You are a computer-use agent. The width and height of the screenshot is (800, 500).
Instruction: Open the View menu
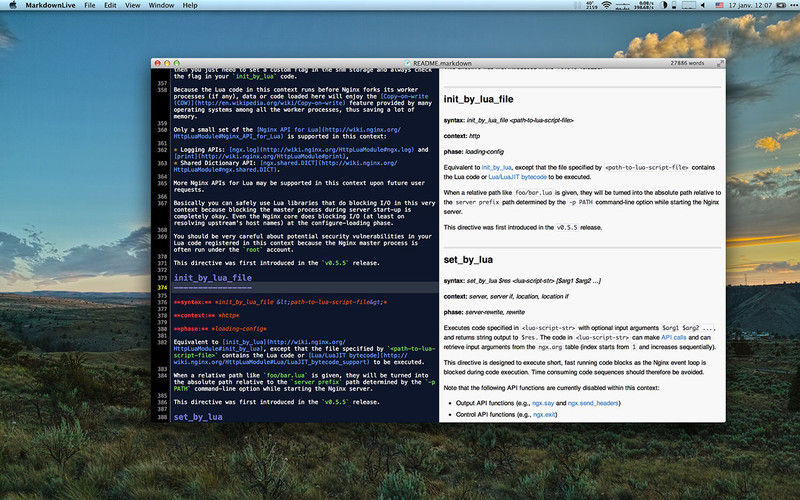[x=133, y=5]
